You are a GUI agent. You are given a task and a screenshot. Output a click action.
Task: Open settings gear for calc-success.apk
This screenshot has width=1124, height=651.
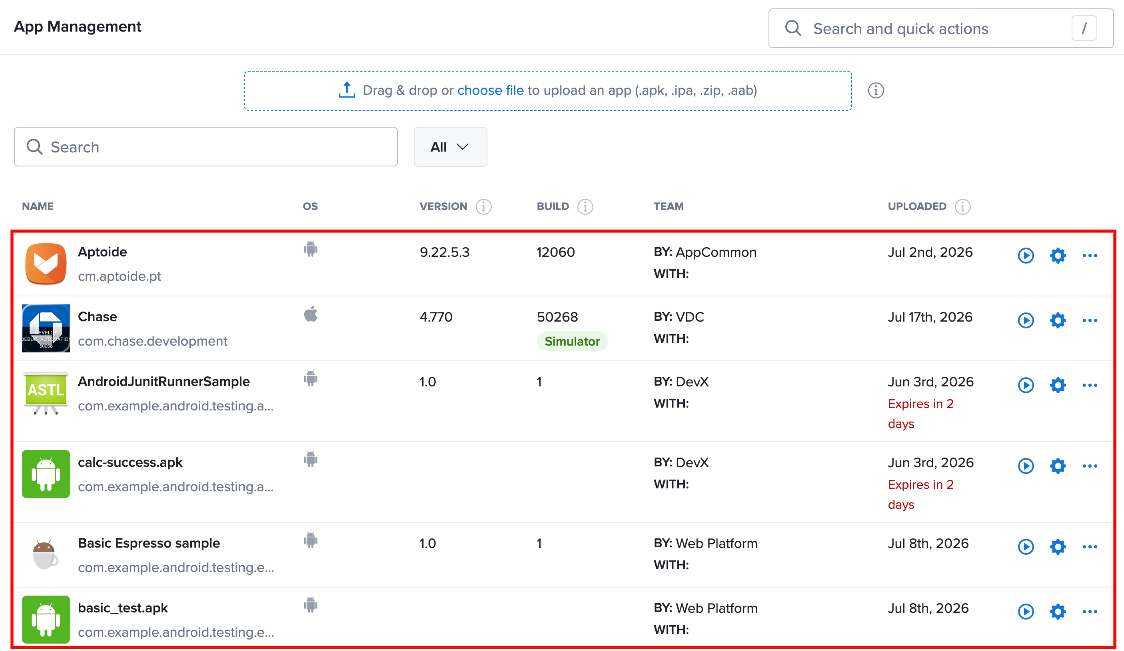[x=1057, y=466]
